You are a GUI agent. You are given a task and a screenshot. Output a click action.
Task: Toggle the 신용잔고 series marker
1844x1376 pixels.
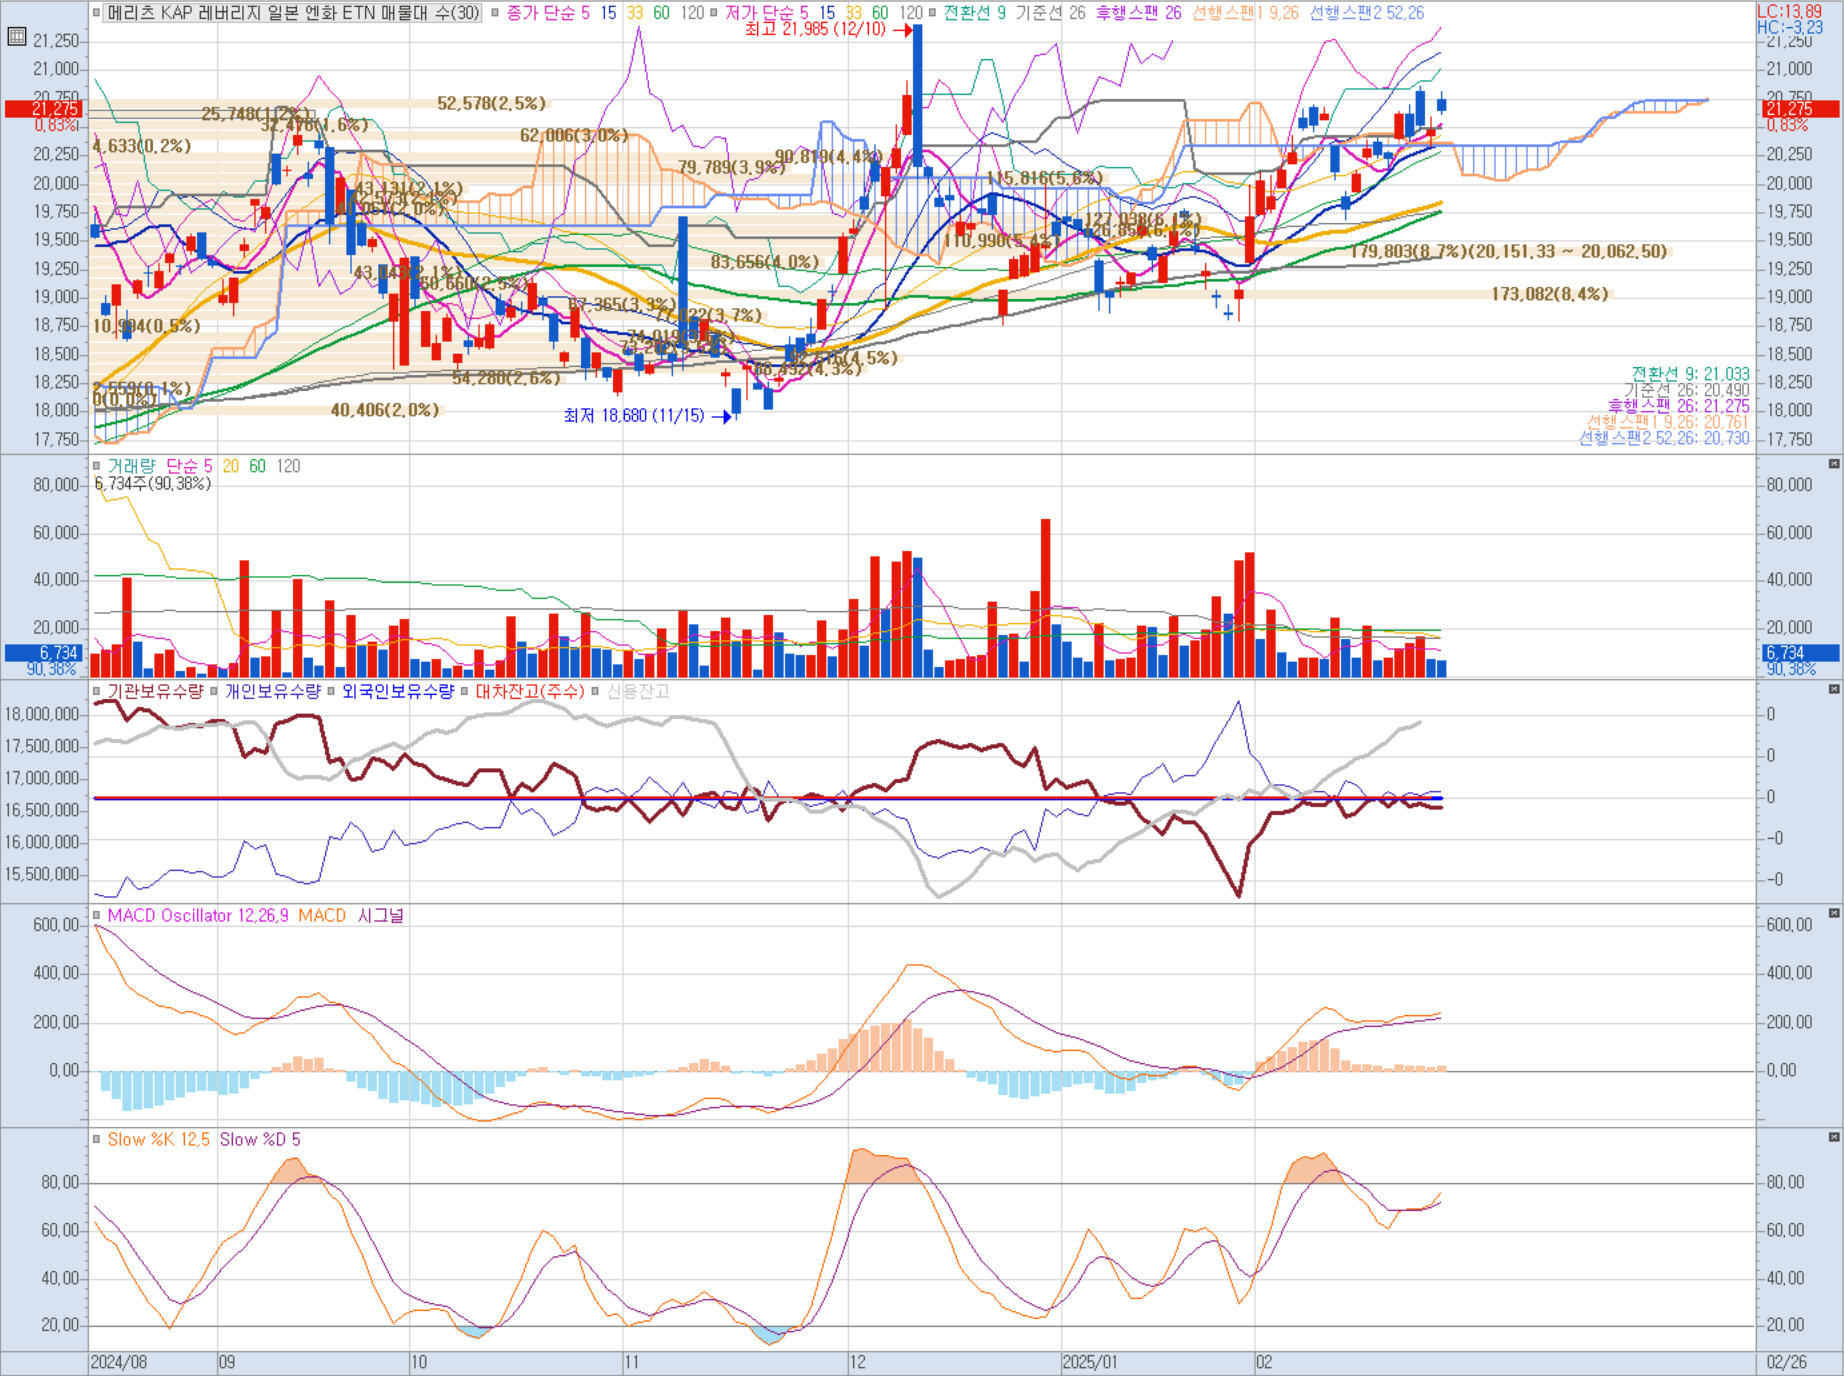pyautogui.click(x=595, y=691)
